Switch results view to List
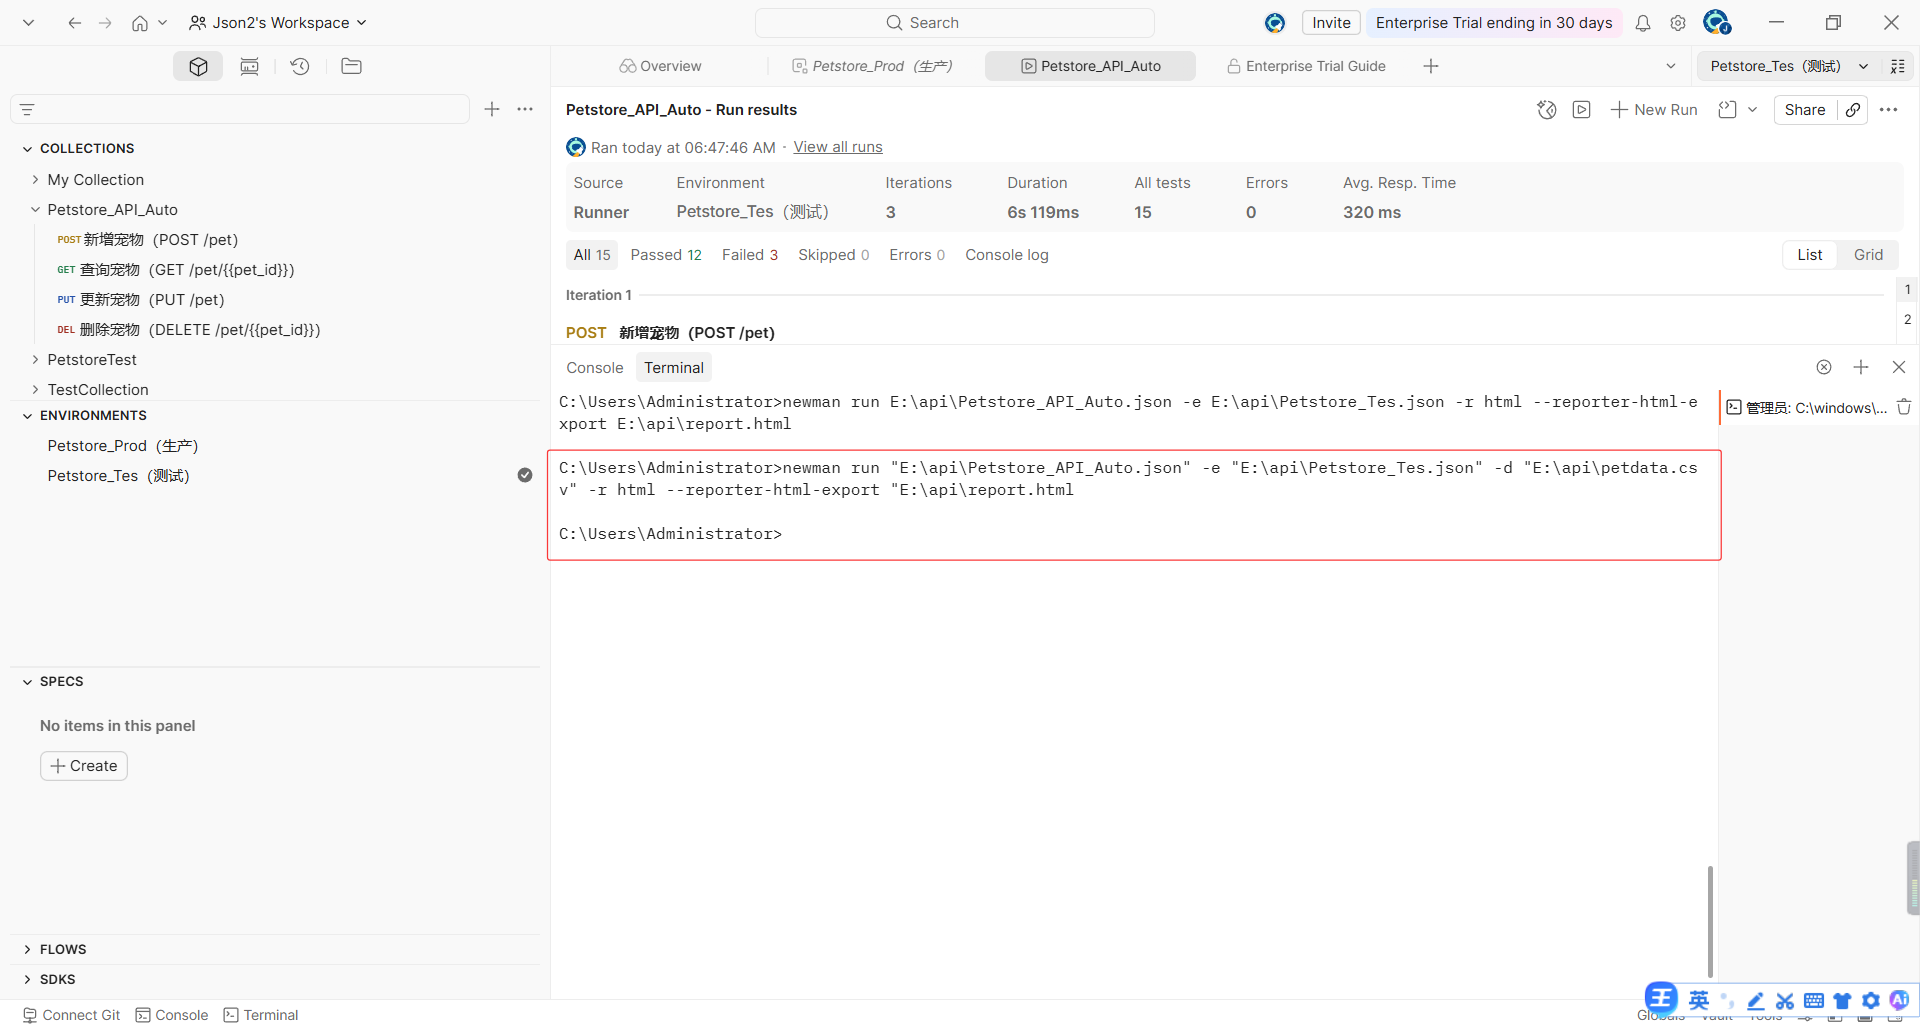This screenshot has width=1920, height=1030. click(1809, 255)
